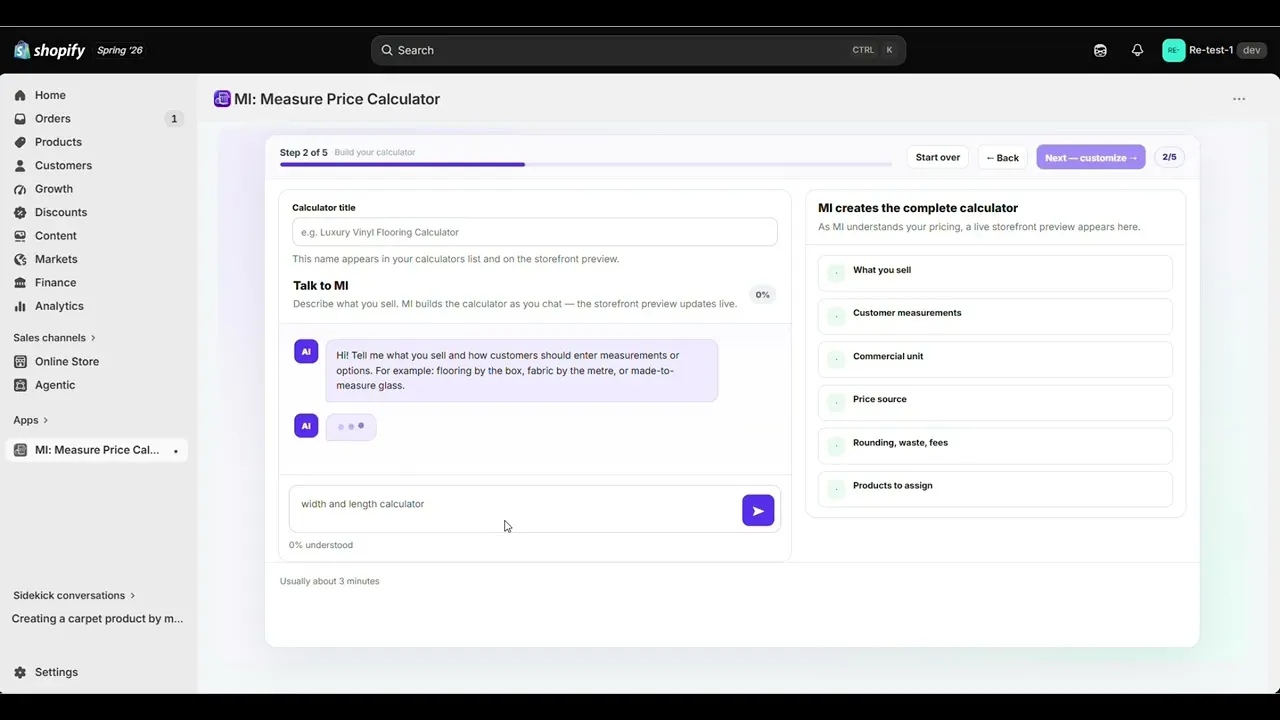Click the Growth icon in the sidebar

(20, 189)
